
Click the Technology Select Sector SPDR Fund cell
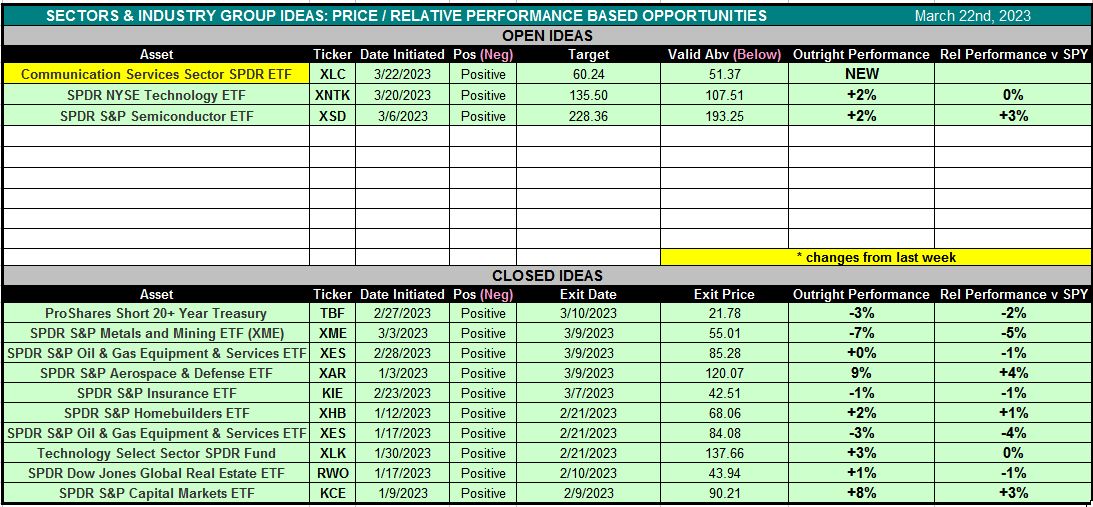coord(156,453)
